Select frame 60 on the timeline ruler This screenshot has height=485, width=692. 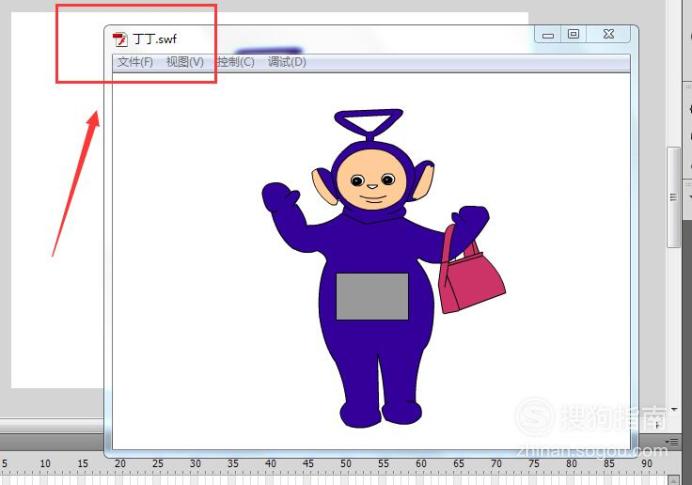click(x=421, y=464)
